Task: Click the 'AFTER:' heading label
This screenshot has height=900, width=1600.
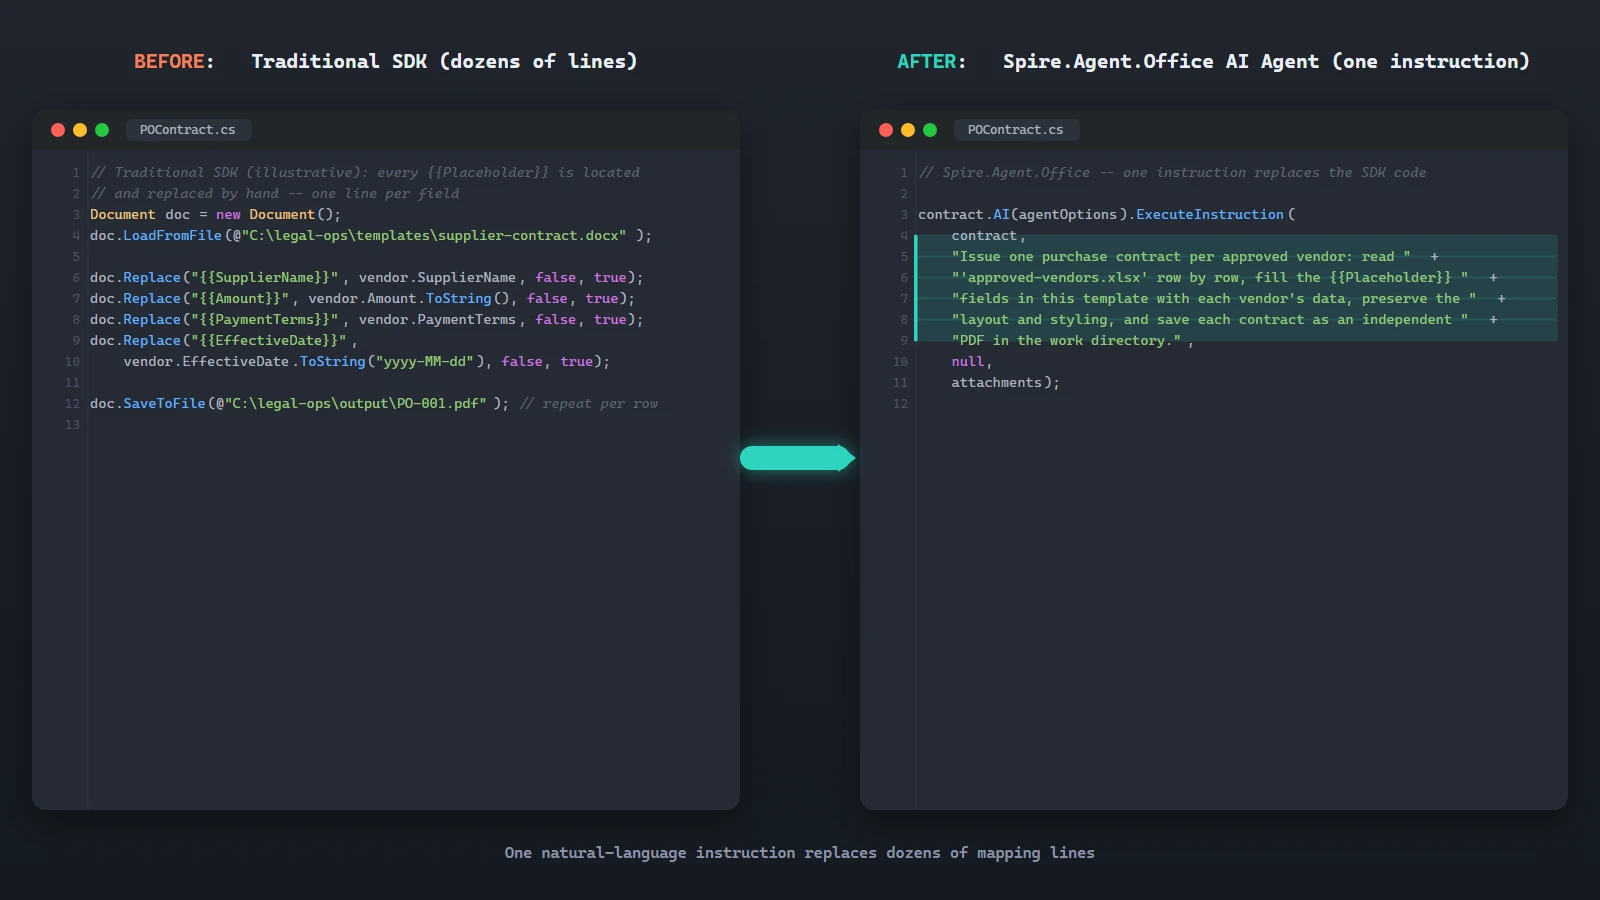Action: click(932, 62)
